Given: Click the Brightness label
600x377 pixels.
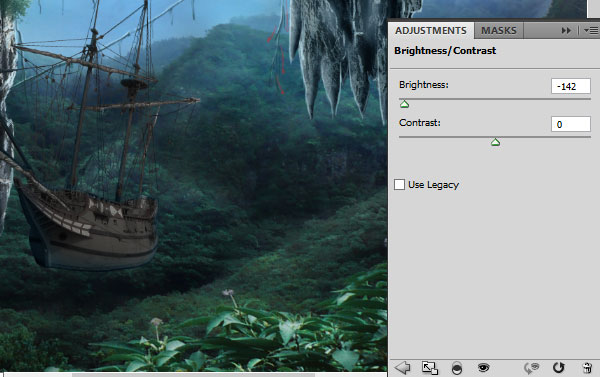Looking at the screenshot, I should 424,85.
